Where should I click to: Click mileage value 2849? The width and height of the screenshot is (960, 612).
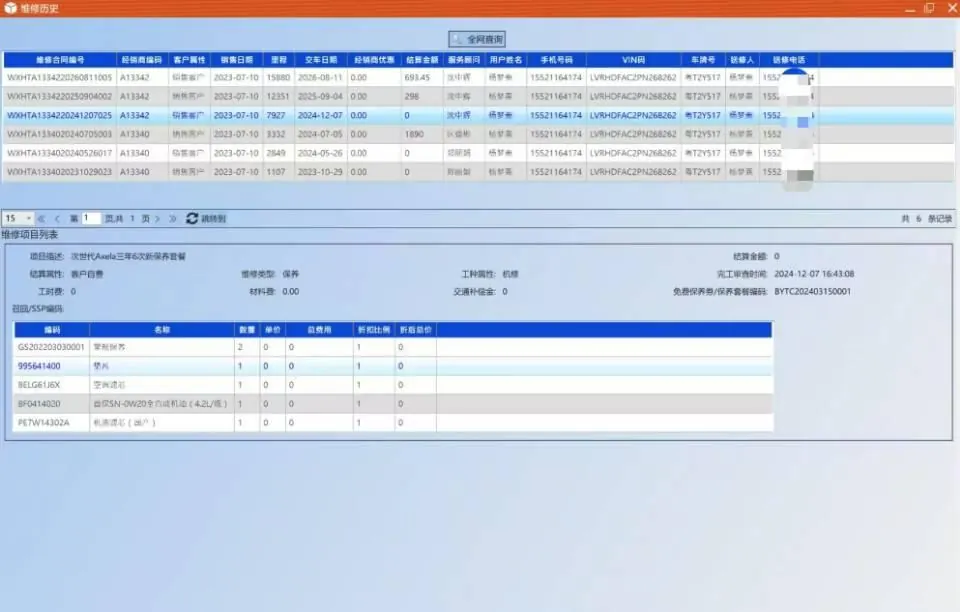(x=276, y=153)
